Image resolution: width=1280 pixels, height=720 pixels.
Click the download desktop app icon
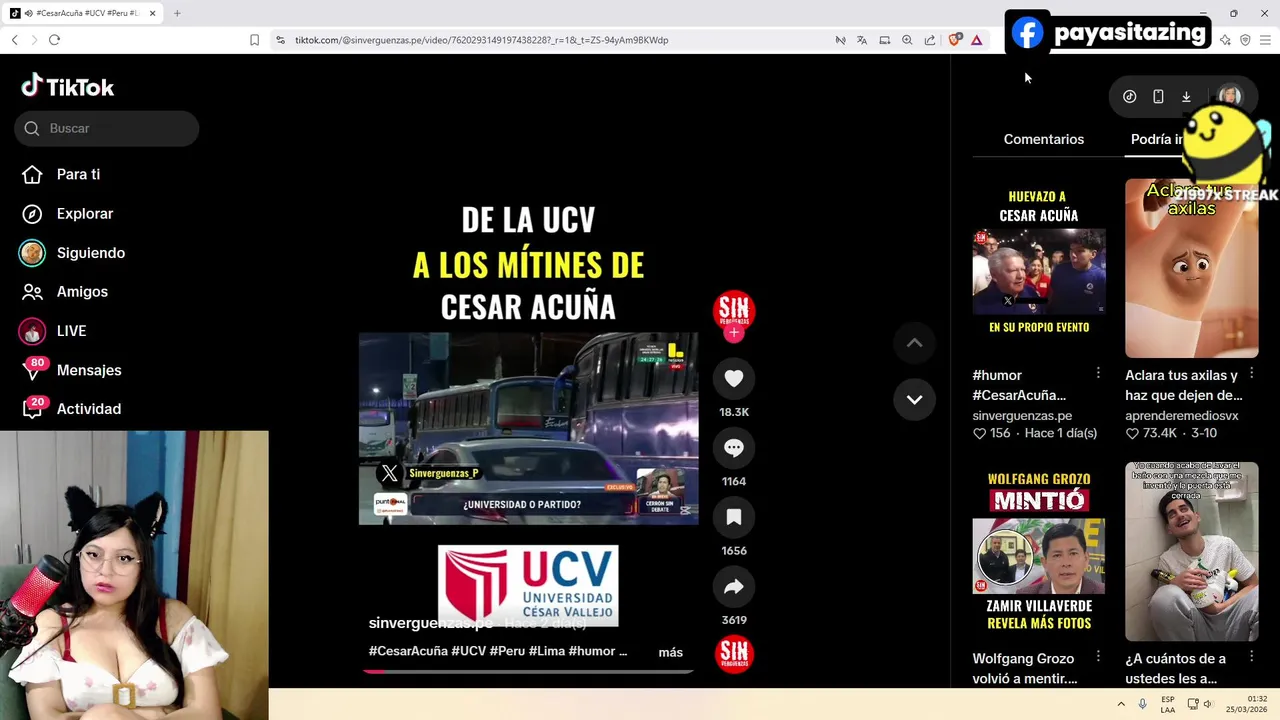1186,96
